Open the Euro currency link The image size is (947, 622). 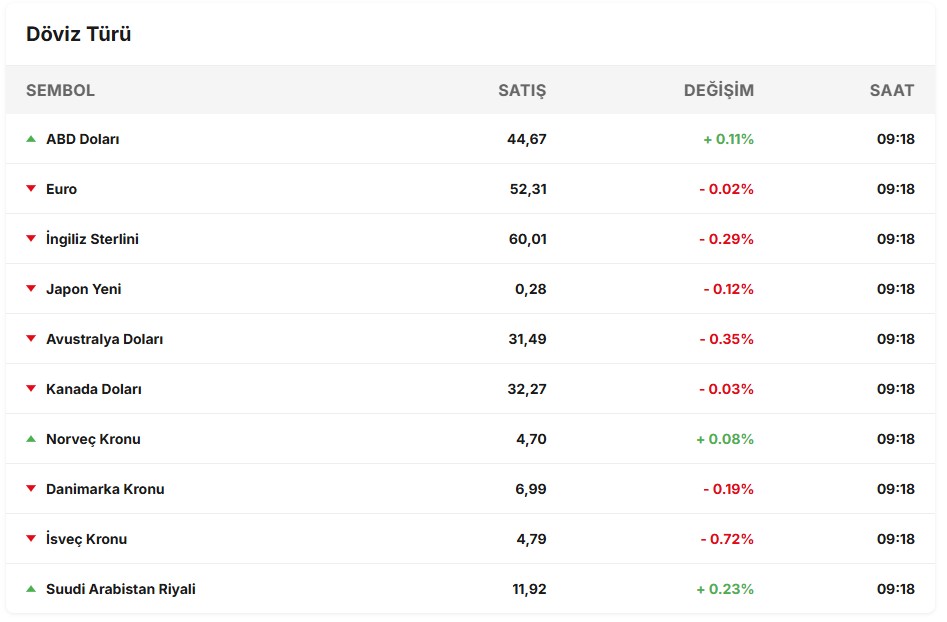[61, 189]
